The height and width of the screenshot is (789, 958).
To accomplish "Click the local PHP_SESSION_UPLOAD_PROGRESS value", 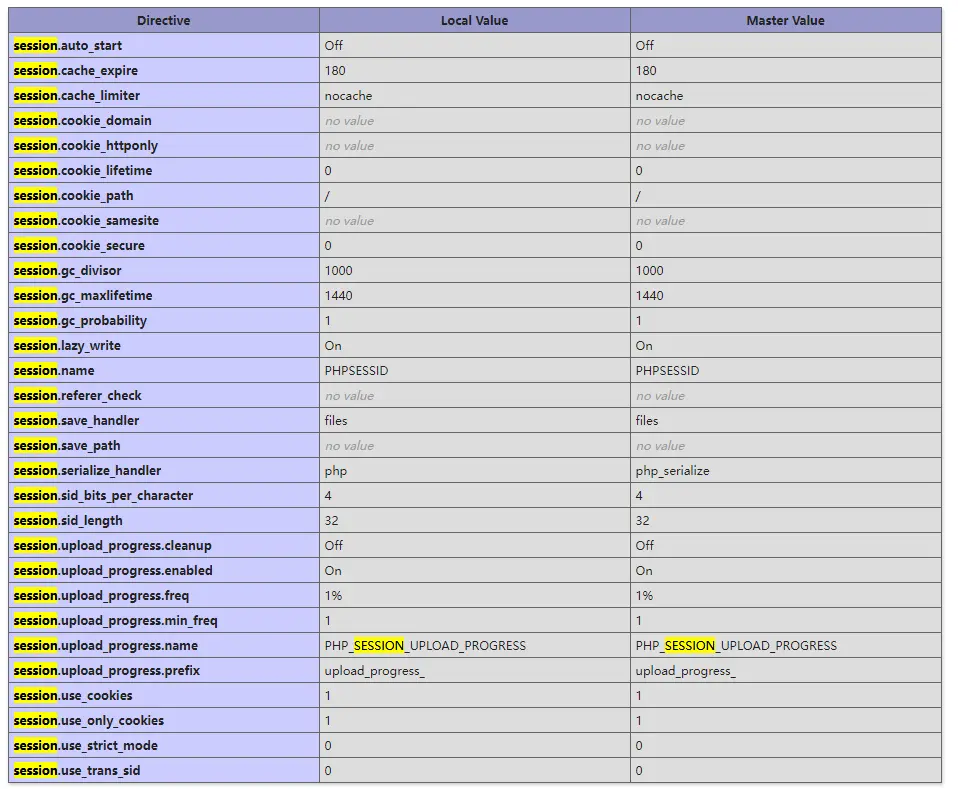I will [425, 645].
